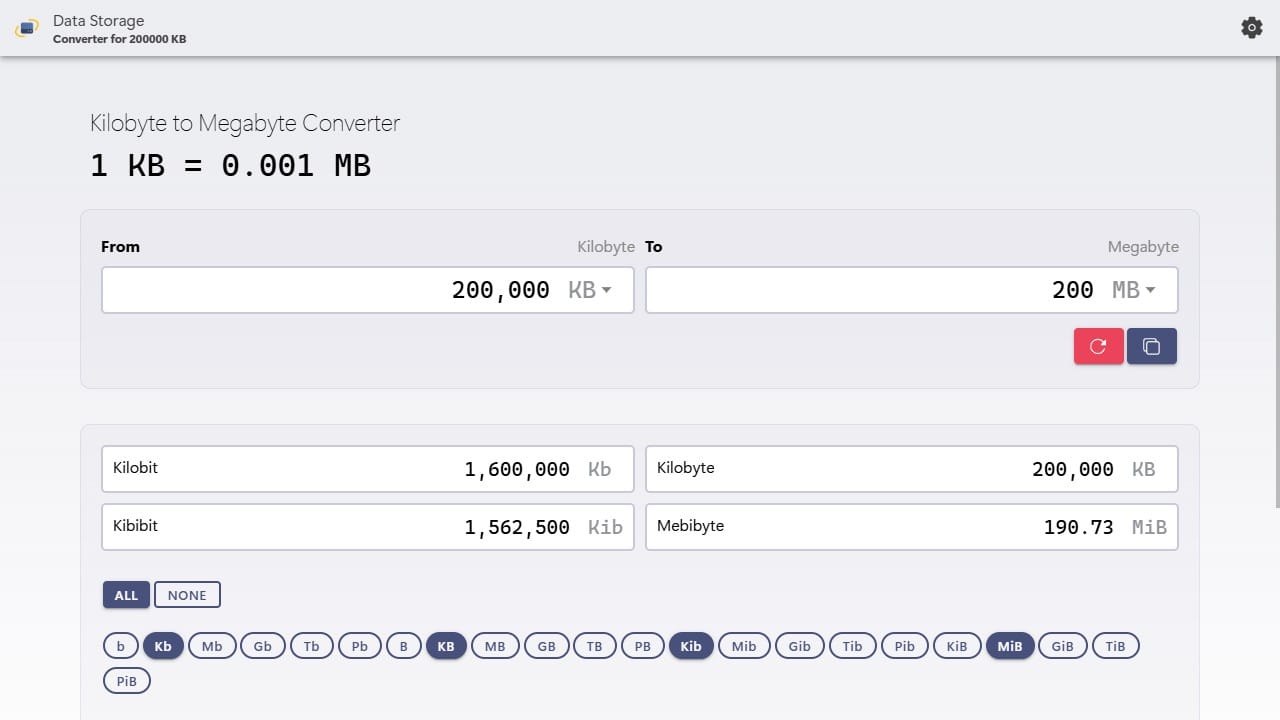1280x720 pixels.
Task: Click the Converter for 200000 KB subtitle
Action: (x=119, y=40)
